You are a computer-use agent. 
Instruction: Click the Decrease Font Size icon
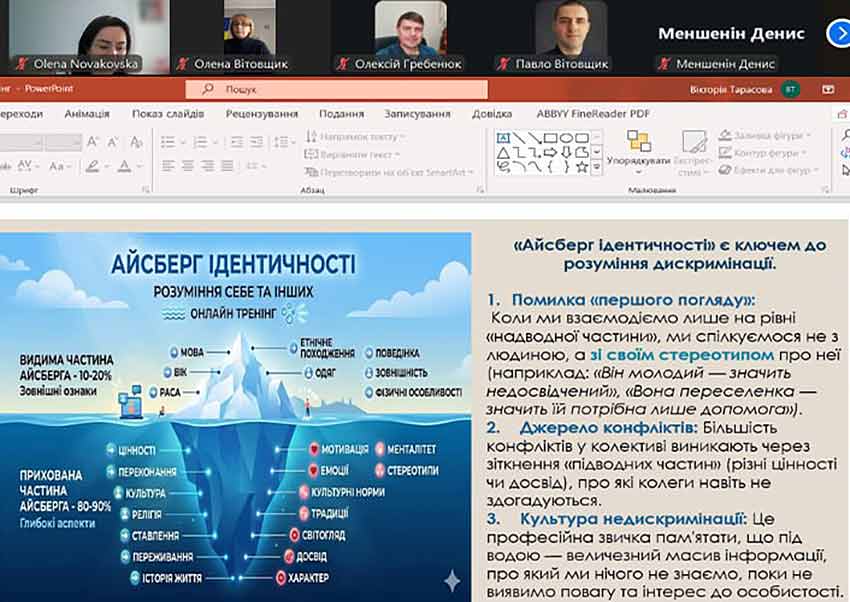click(113, 141)
